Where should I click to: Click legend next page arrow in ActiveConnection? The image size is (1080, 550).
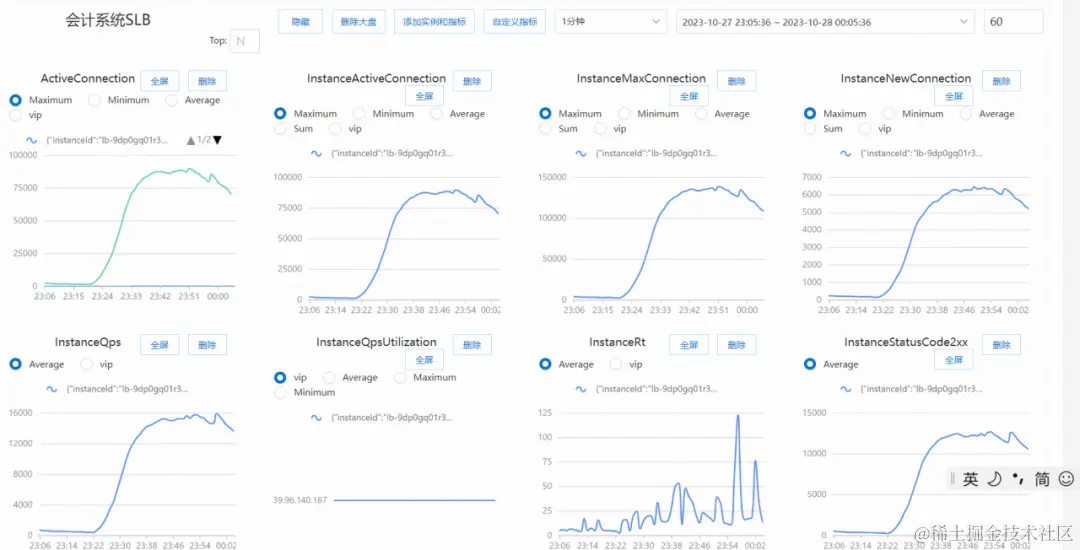[x=218, y=140]
